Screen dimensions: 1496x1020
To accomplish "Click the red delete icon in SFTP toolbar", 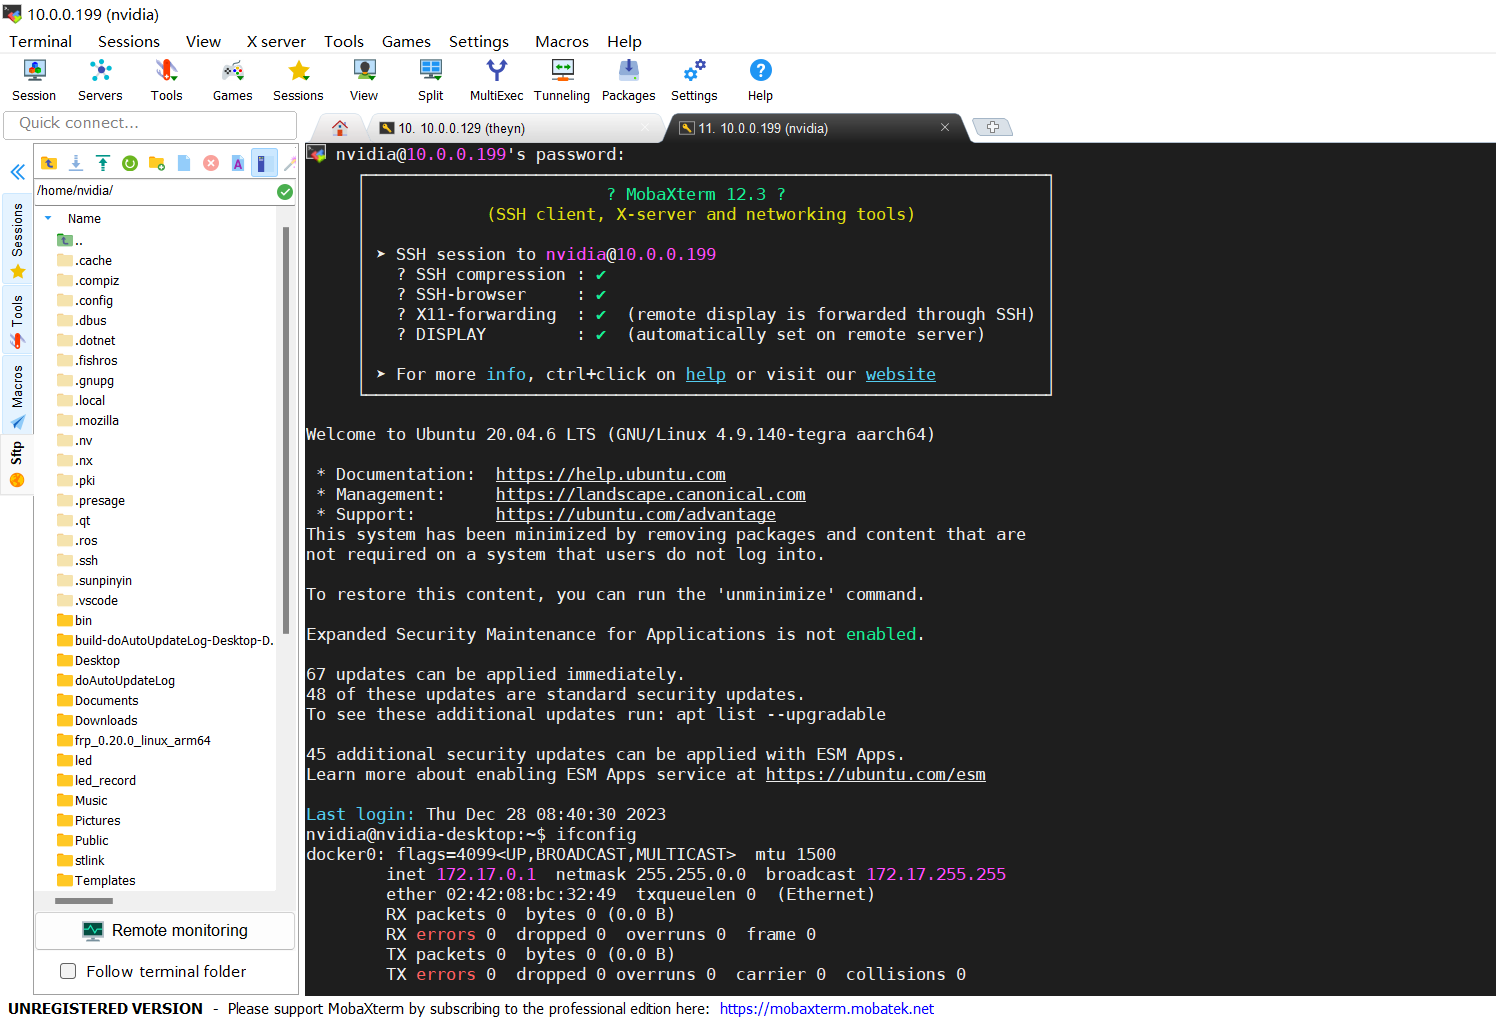I will 211,163.
